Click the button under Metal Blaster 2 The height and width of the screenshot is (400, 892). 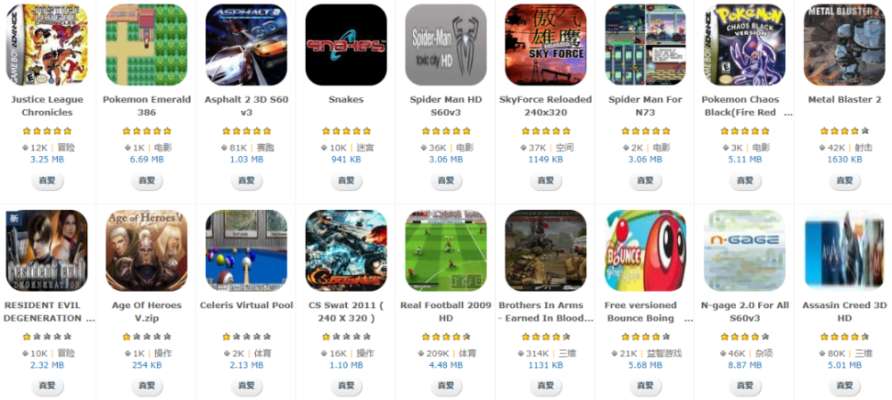coord(845,181)
